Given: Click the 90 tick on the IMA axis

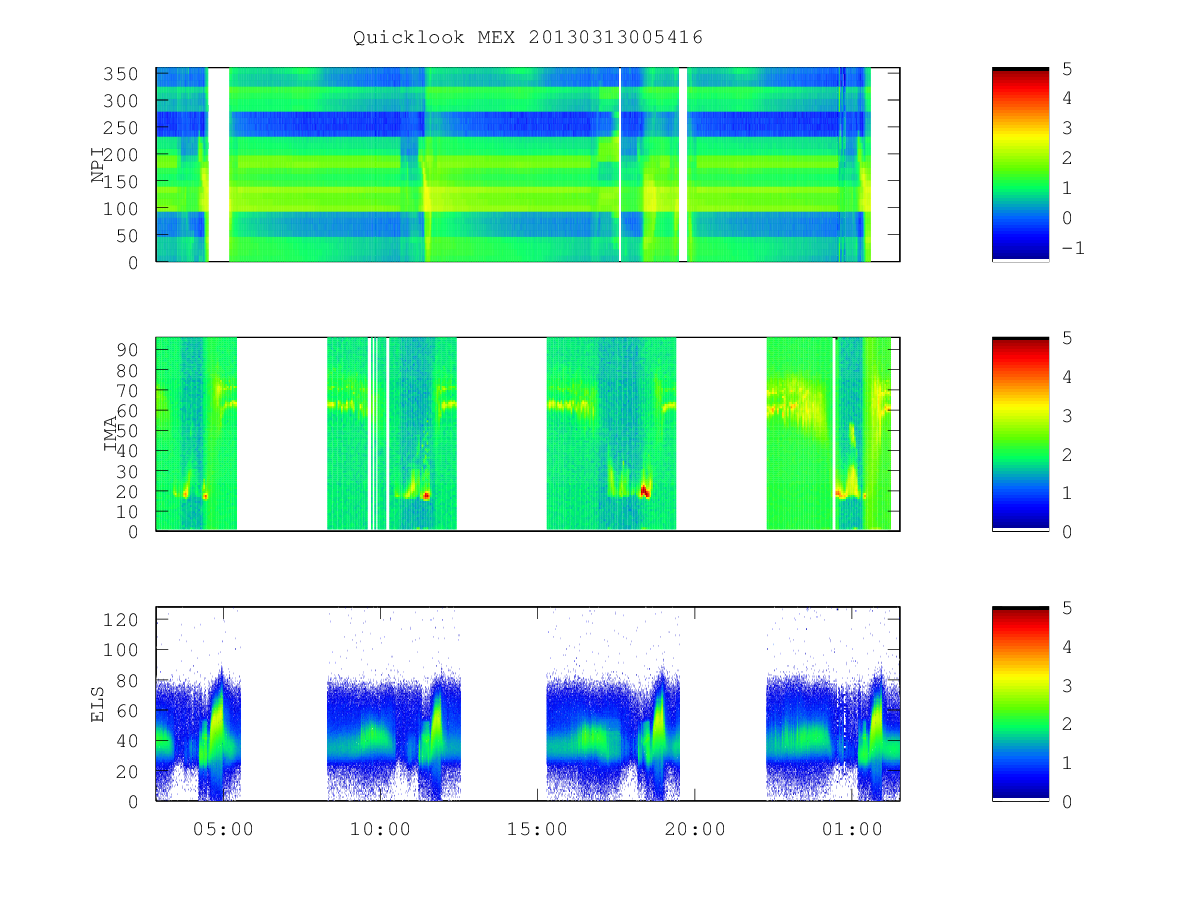Looking at the screenshot, I should [x=127, y=350].
